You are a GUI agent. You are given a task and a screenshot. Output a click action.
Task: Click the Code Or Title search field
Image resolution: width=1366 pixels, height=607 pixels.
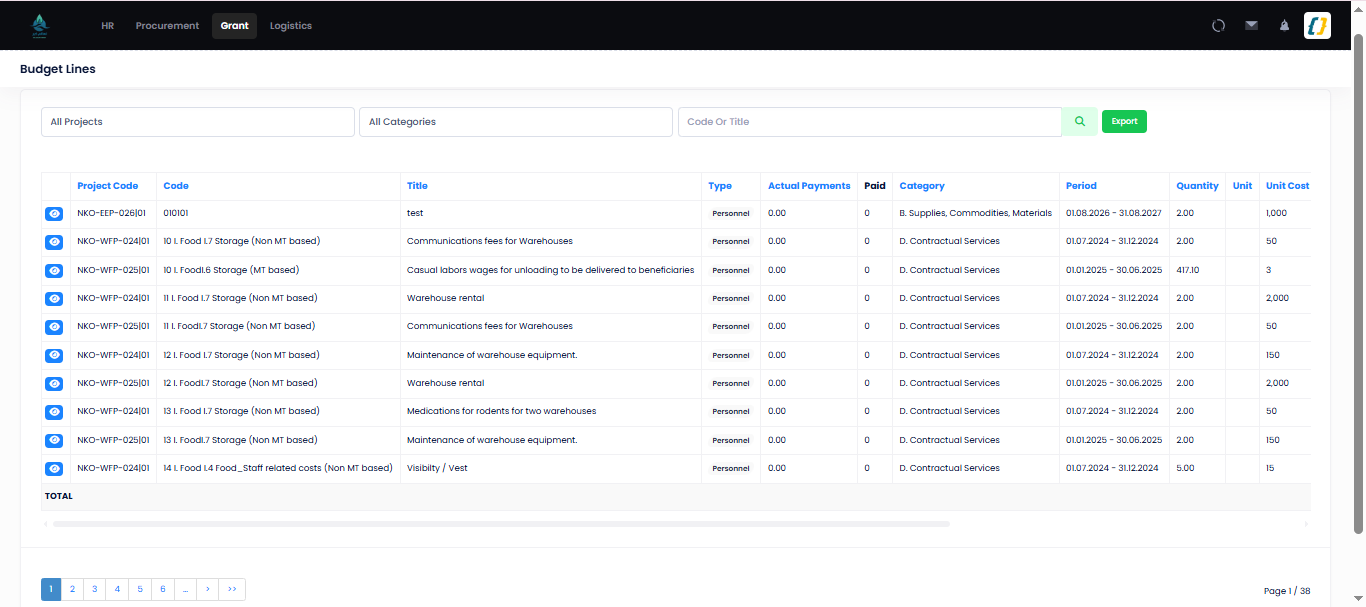pos(870,122)
